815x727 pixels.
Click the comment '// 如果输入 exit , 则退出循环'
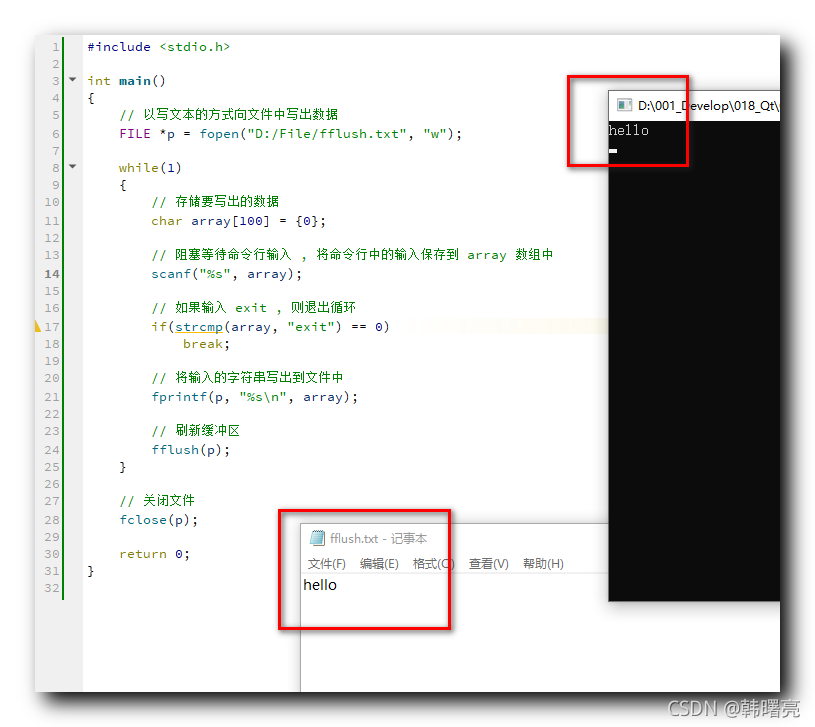click(x=254, y=307)
